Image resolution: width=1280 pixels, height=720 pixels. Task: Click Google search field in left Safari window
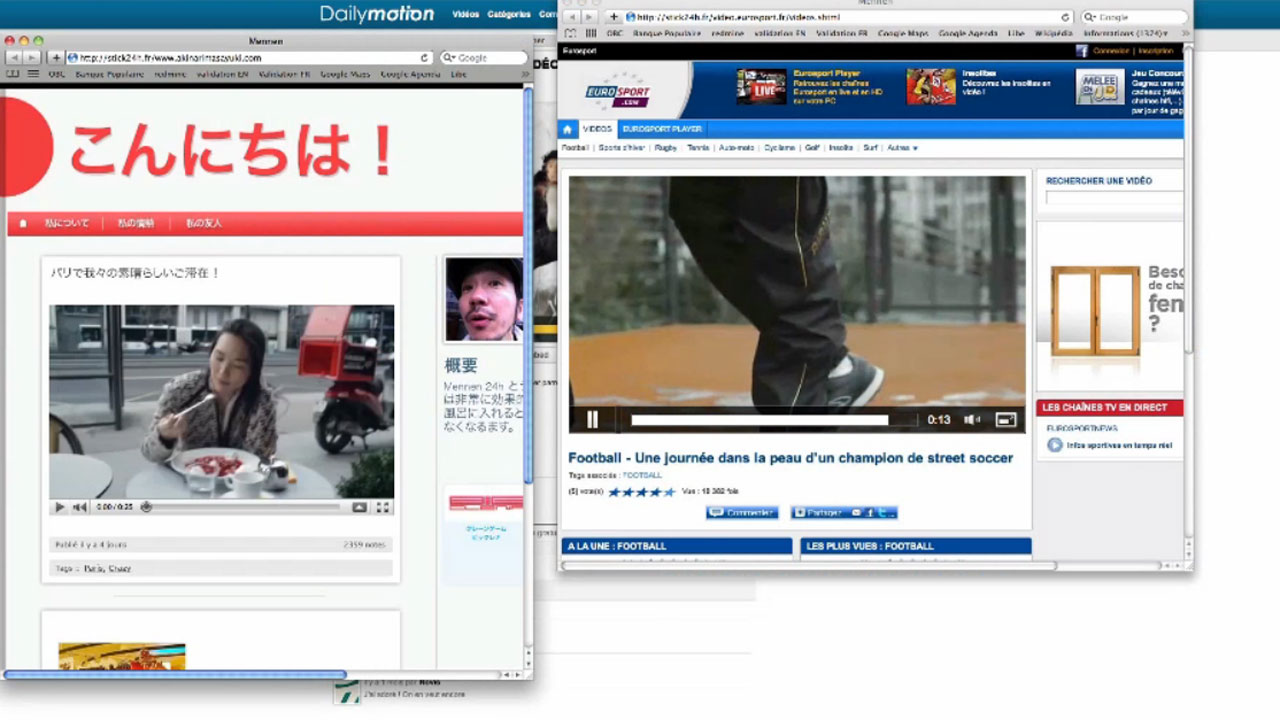point(484,58)
